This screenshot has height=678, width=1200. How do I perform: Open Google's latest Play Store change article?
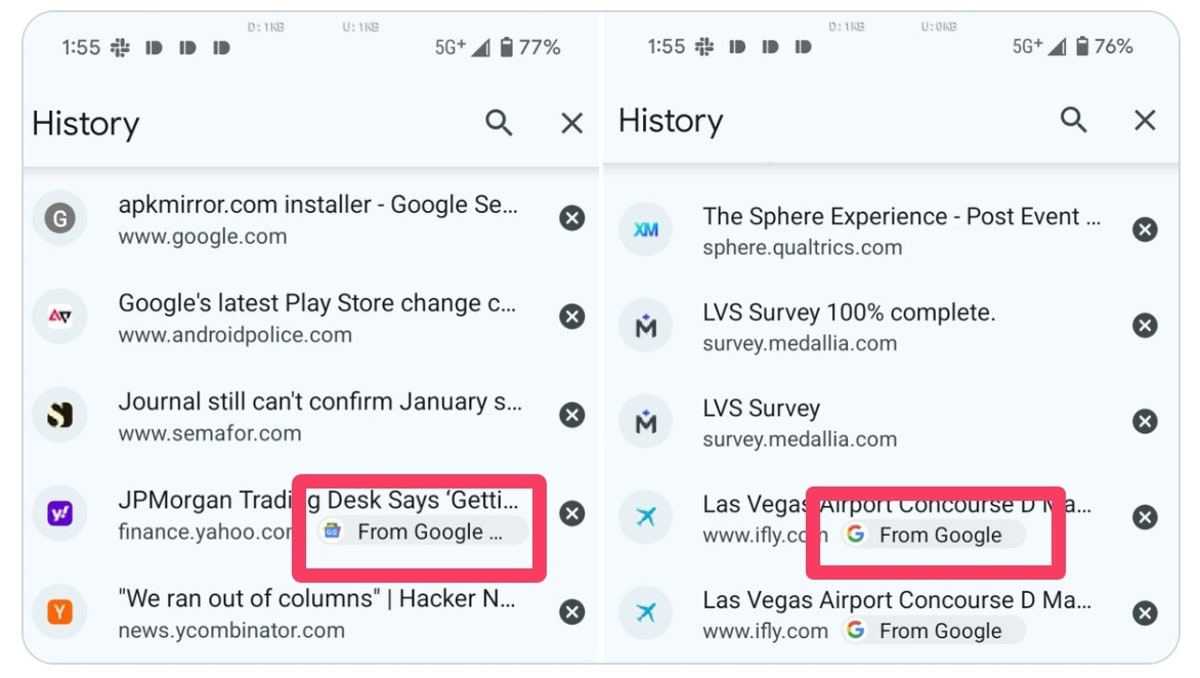[318, 317]
